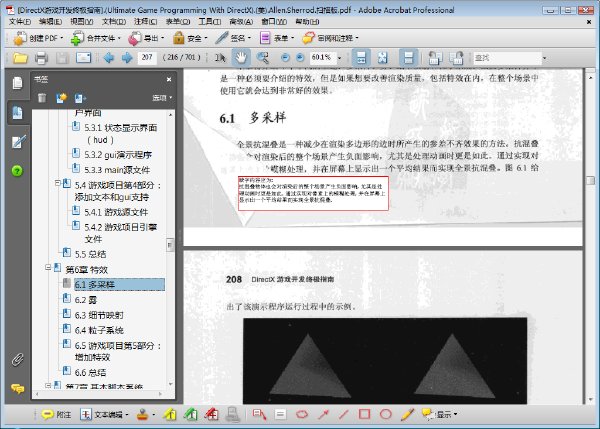Open the find options dropdown arrow
Viewport: 600px width, 429px height.
pyautogui.click(x=545, y=58)
